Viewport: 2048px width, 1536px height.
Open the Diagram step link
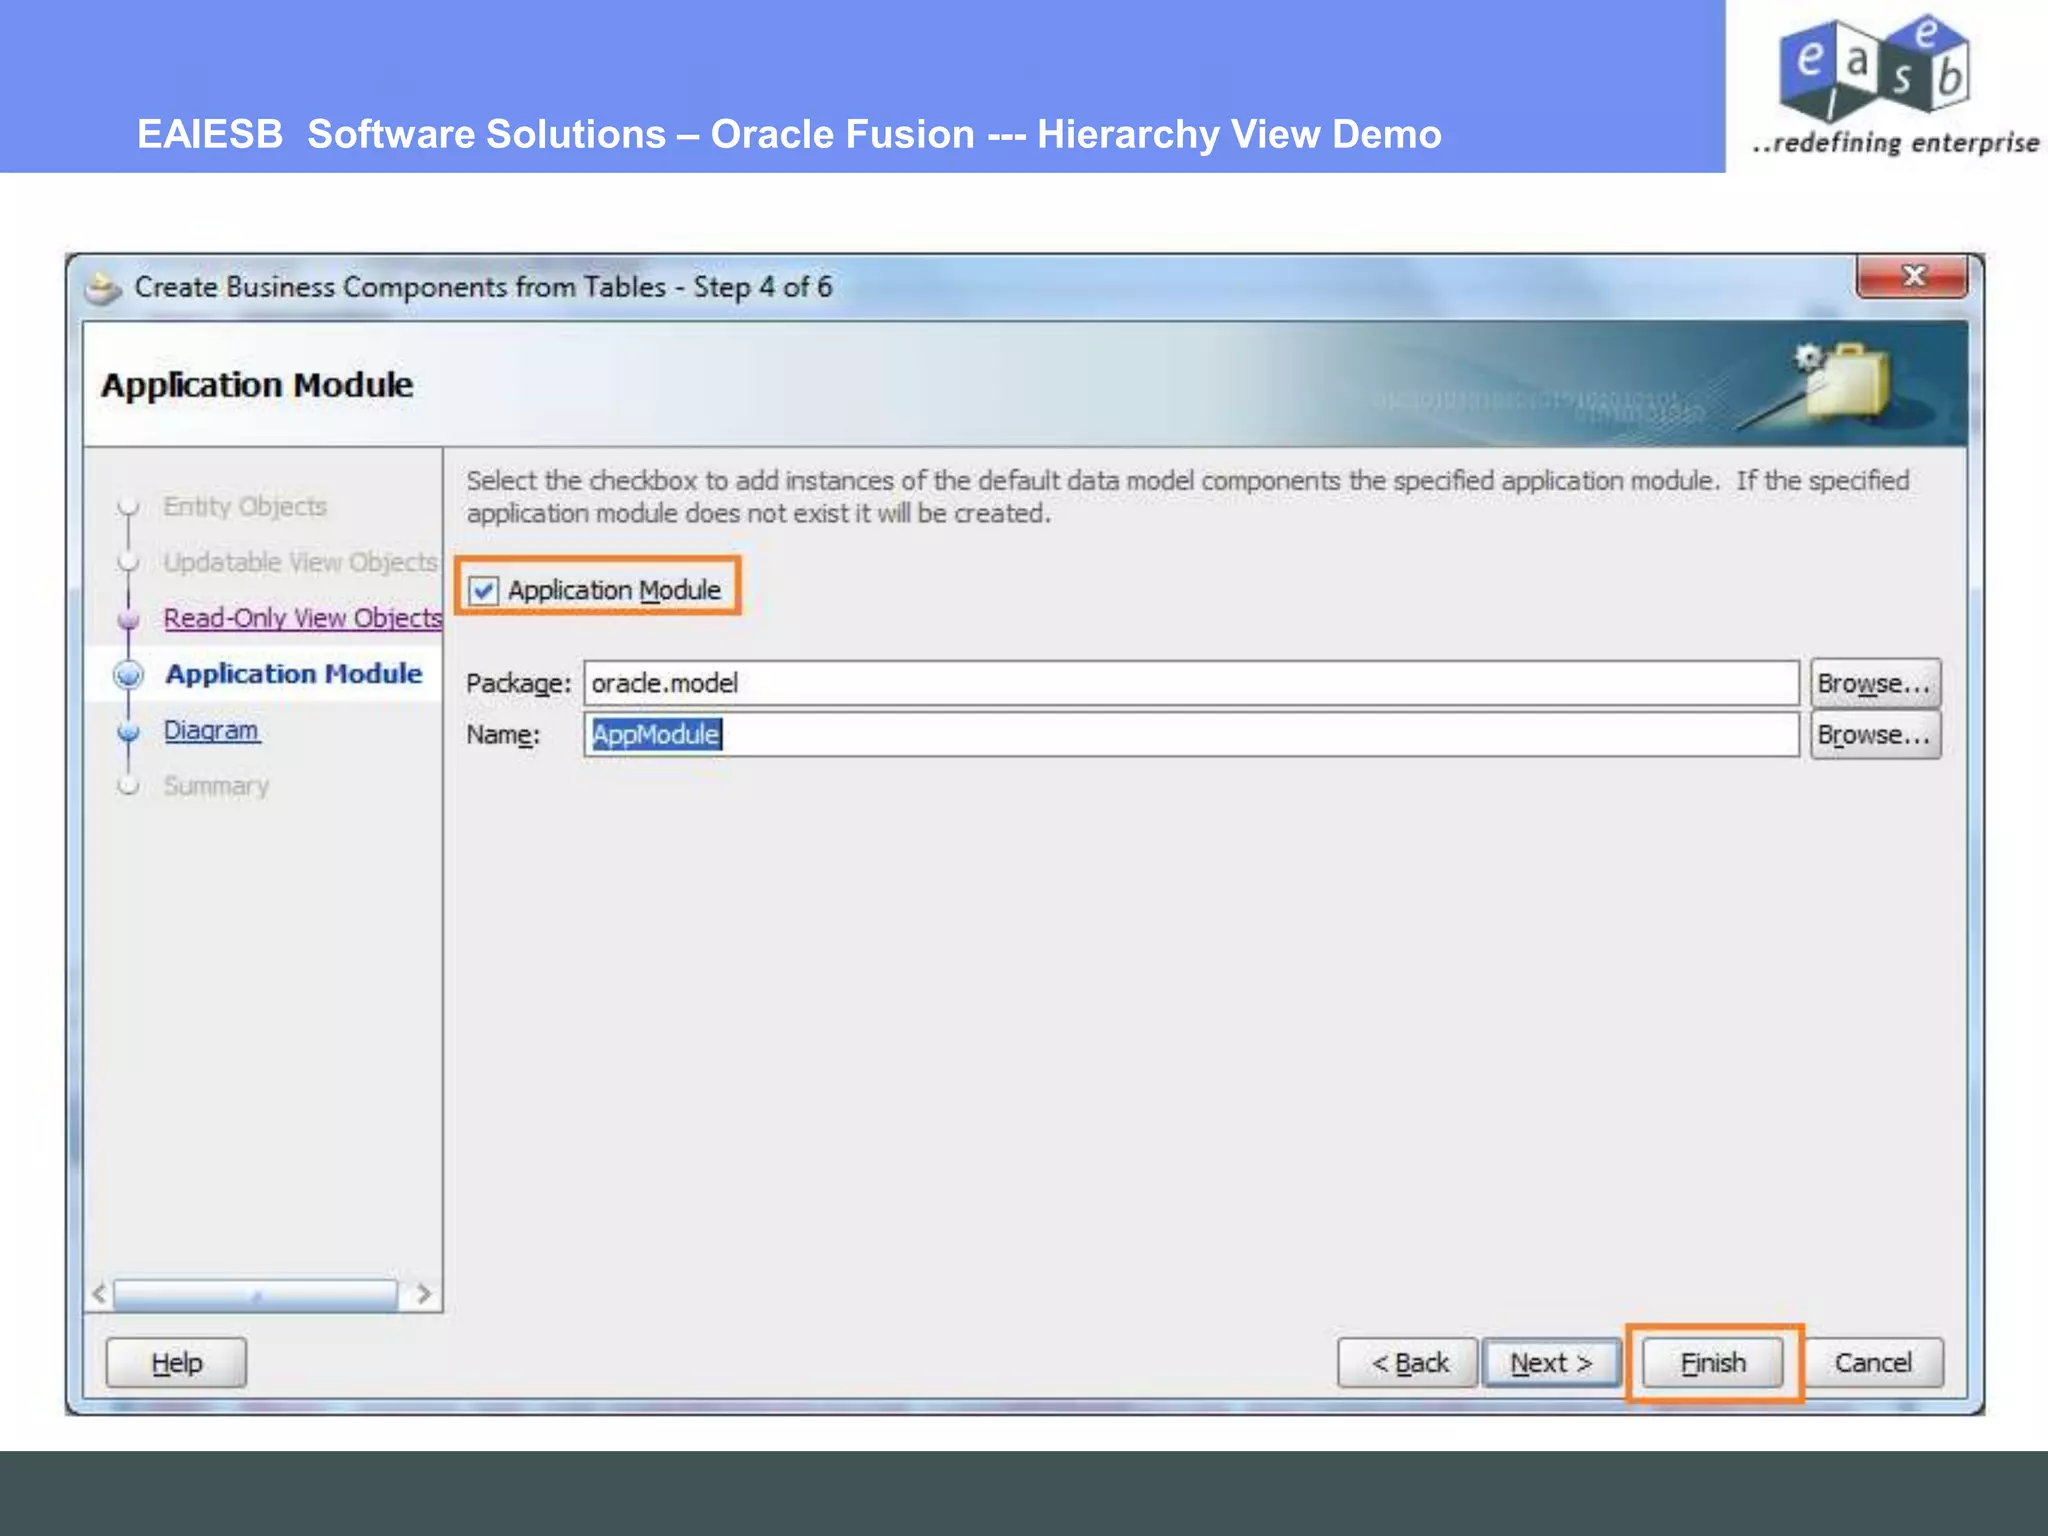pos(212,730)
